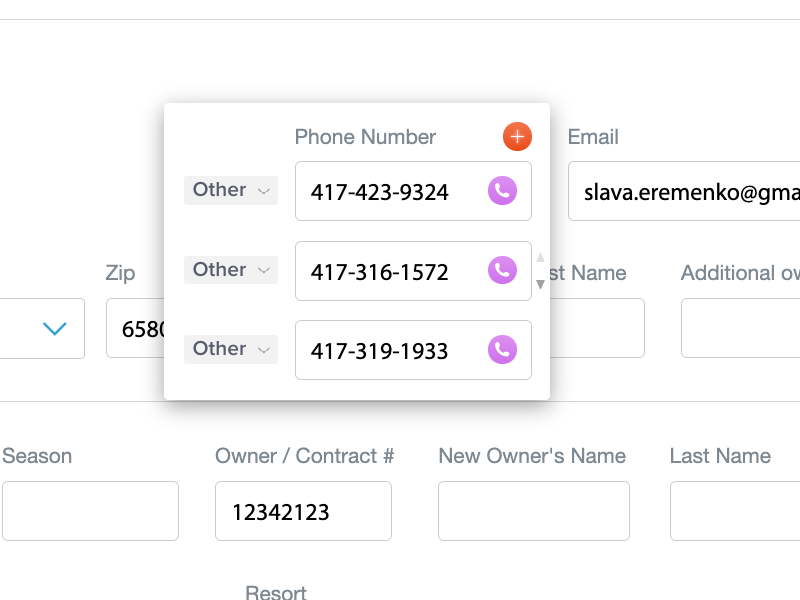Viewport: 800px width, 600px height.
Task: Click the call icon beside 417-319-1933
Action: pos(501,350)
